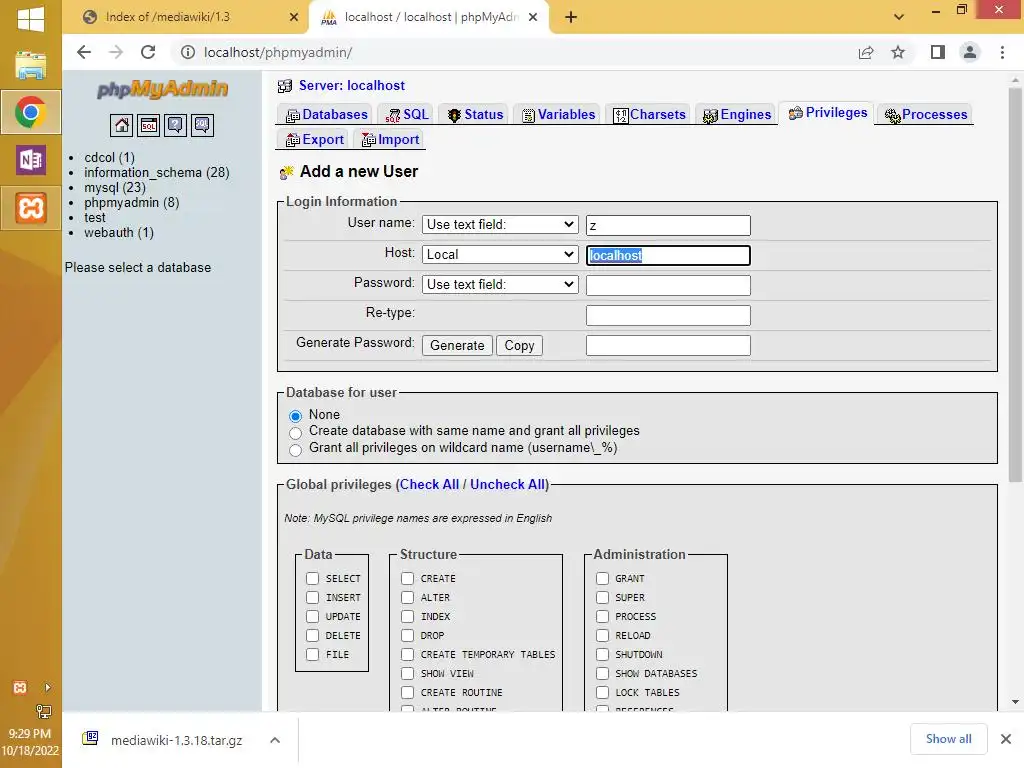Enable the GRANT privilege checkbox
The height and width of the screenshot is (768, 1024).
pyautogui.click(x=602, y=579)
